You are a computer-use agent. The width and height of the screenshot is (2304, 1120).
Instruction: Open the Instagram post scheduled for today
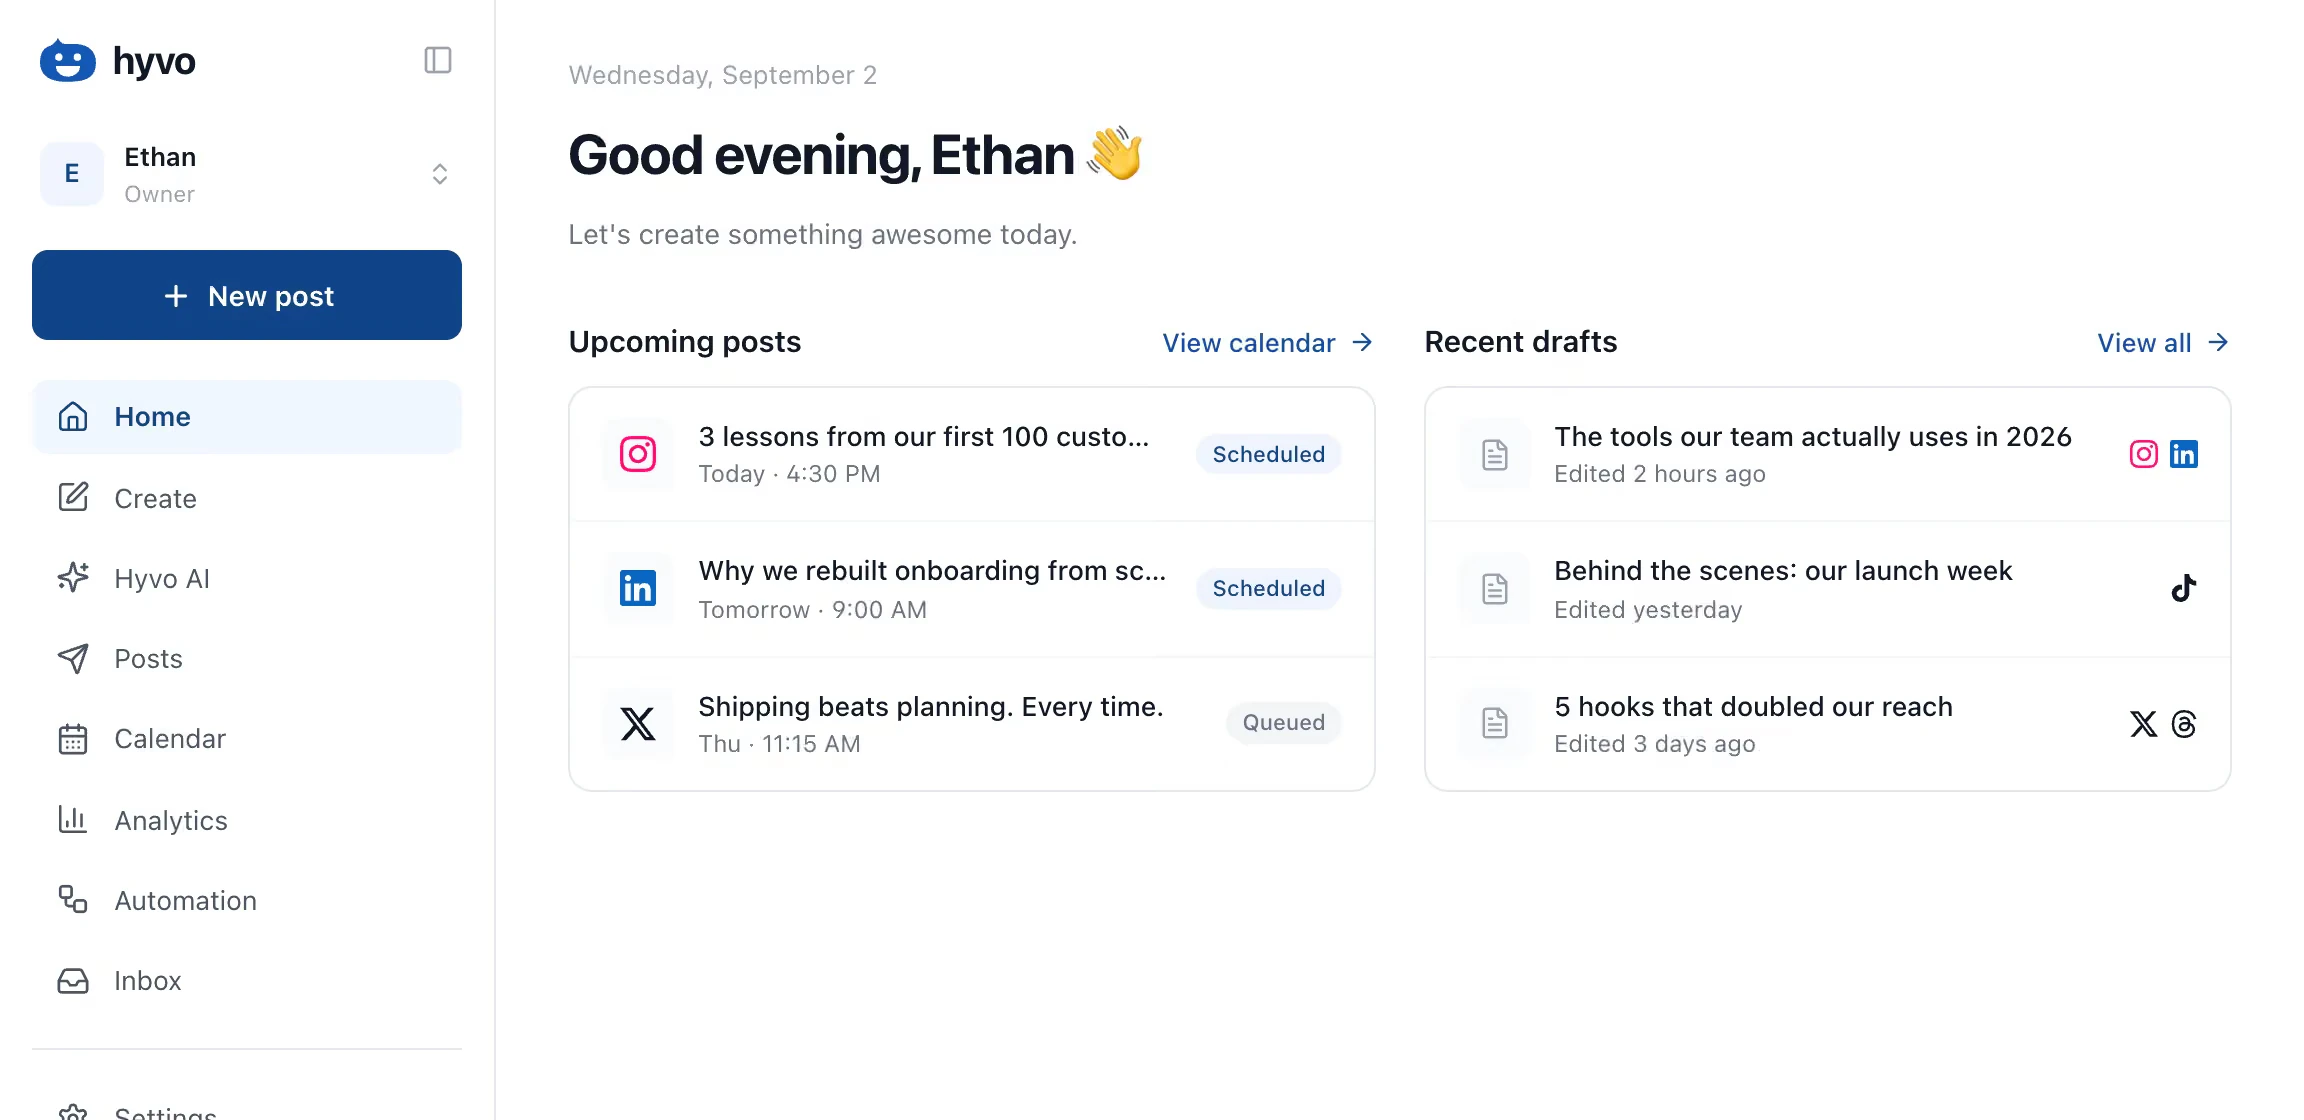coord(972,455)
